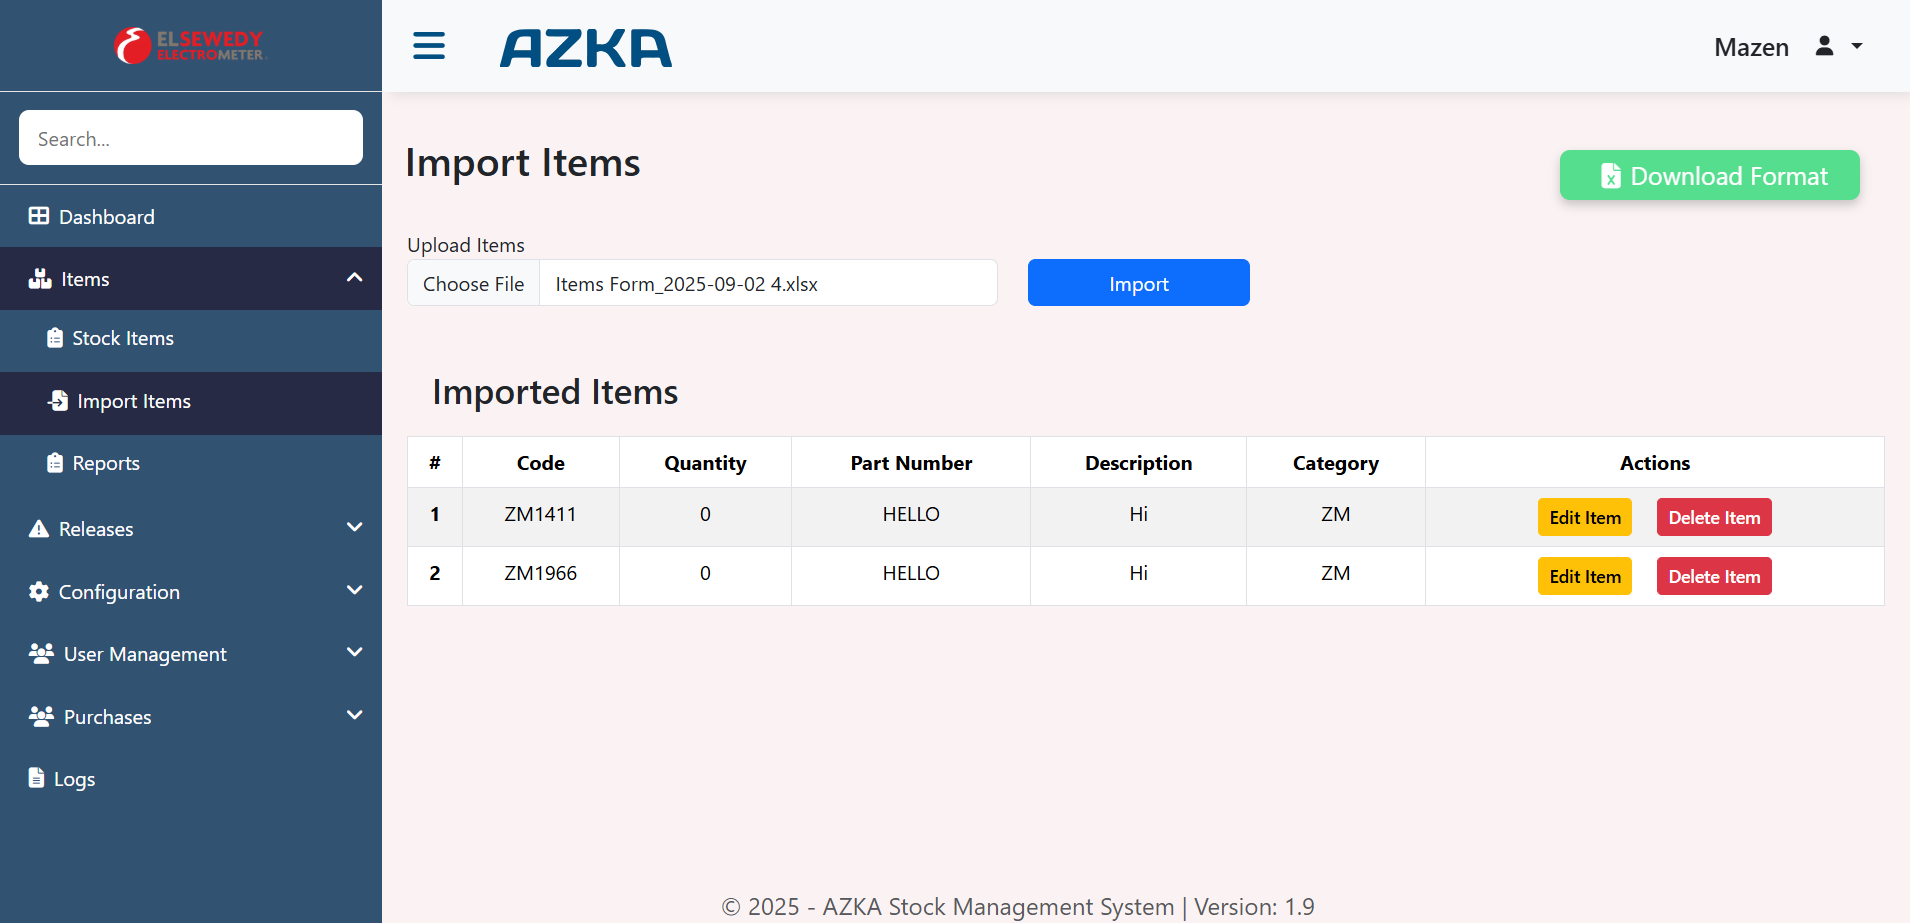The image size is (1910, 923).
Task: Open Import Items in the sidebar
Action: pos(133,402)
